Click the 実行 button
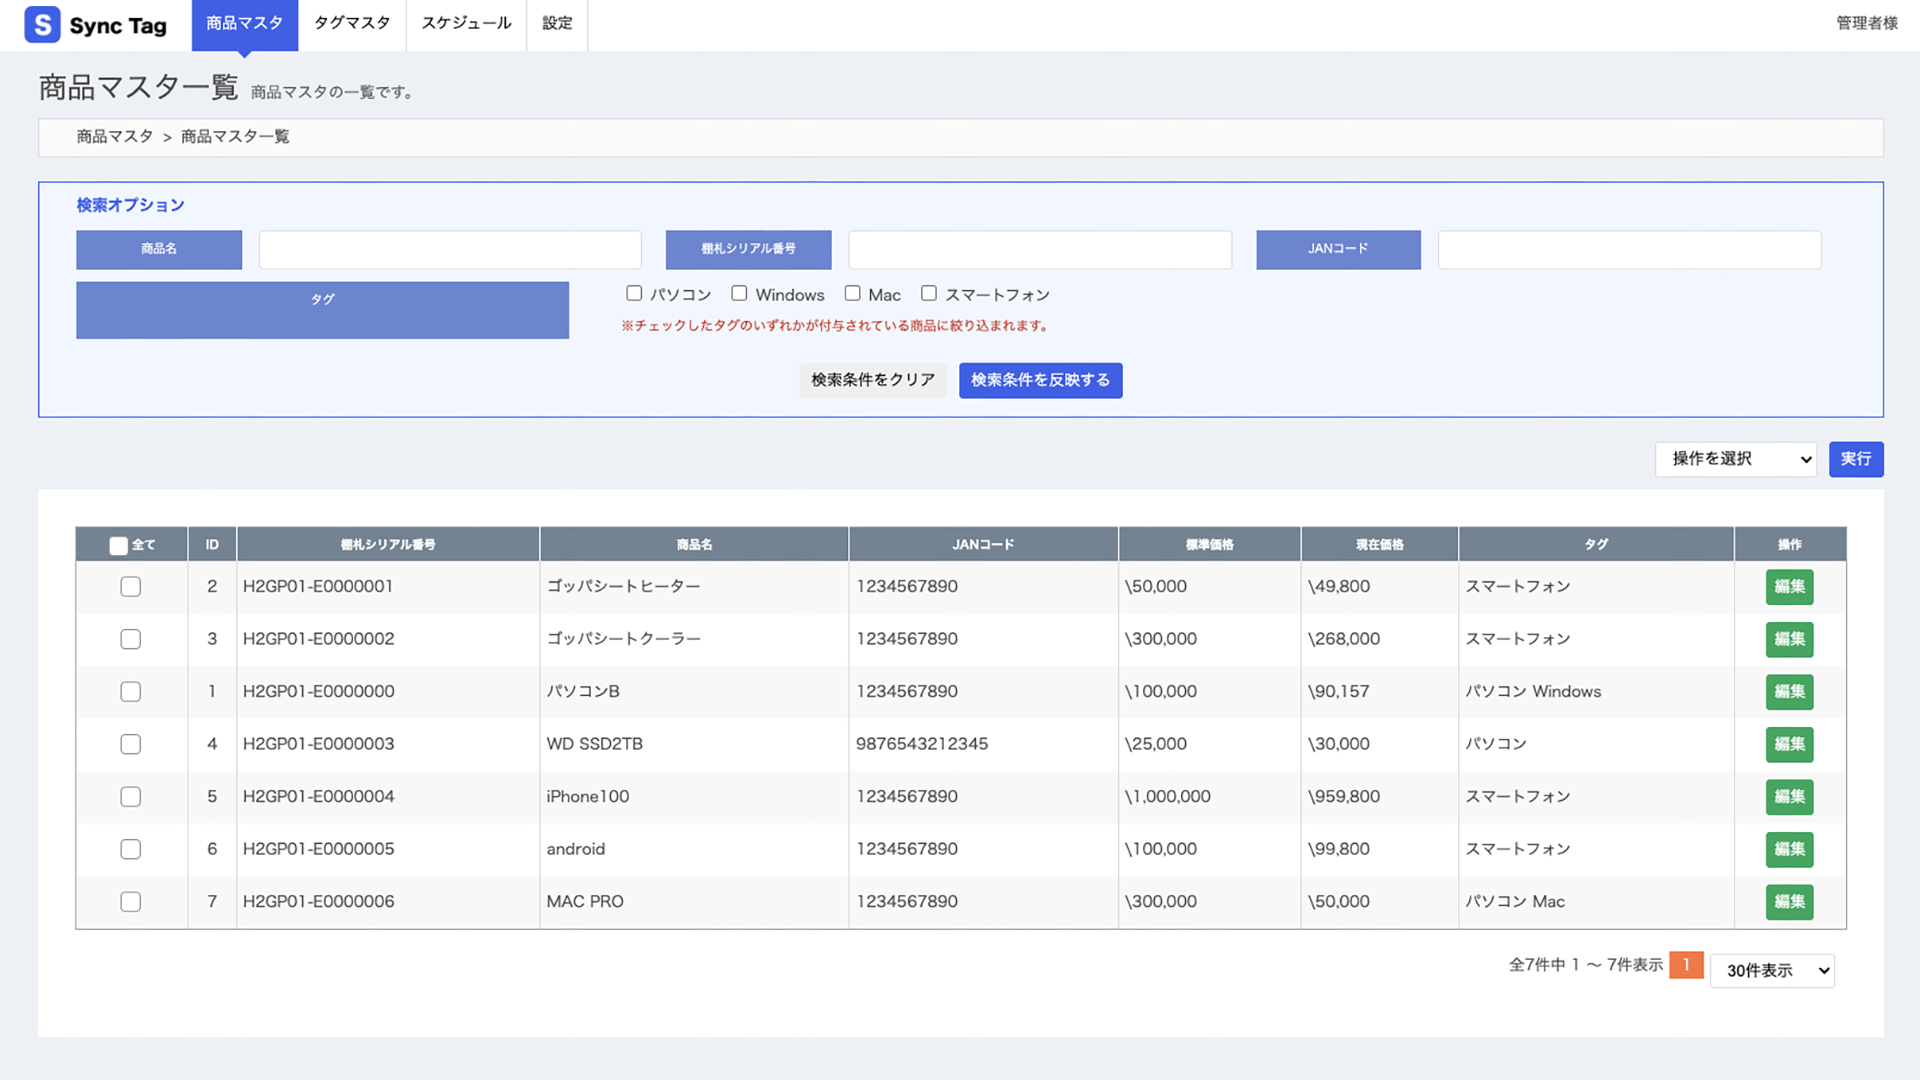 click(x=1856, y=459)
